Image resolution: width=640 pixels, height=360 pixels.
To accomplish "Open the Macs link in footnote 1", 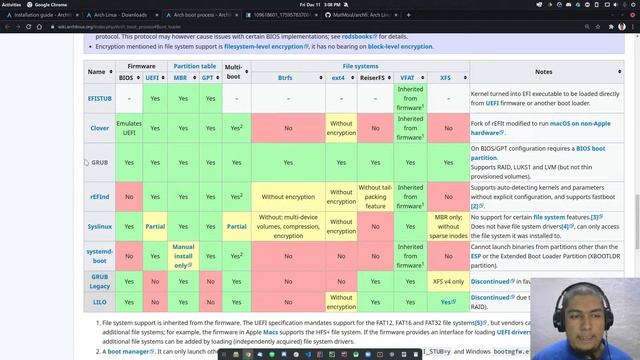I will point(270,332).
